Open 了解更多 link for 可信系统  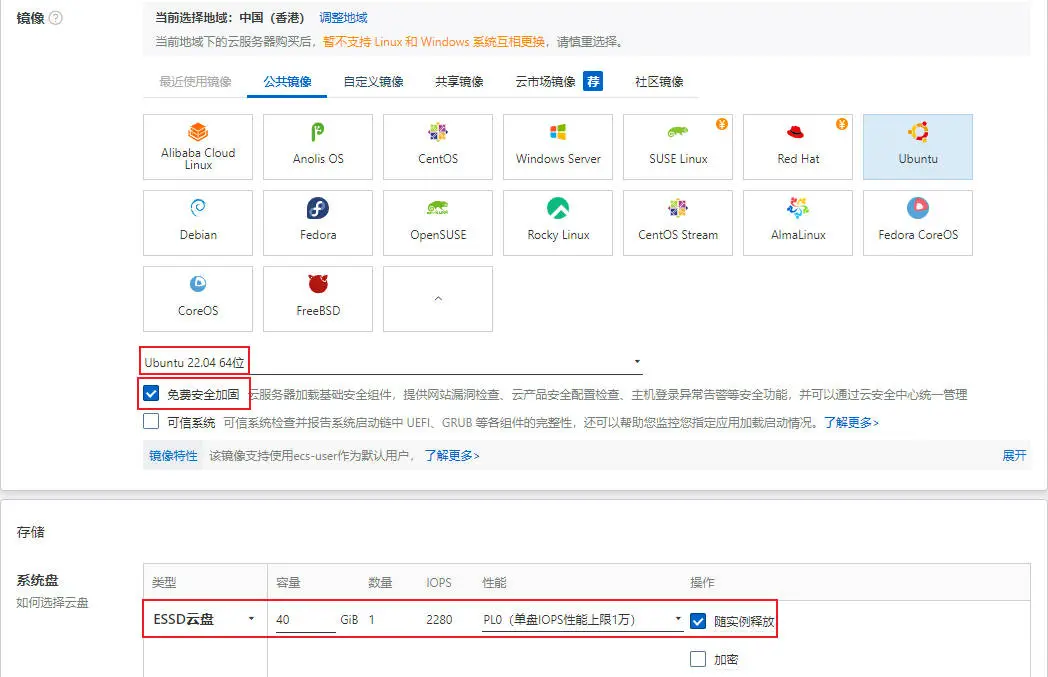click(851, 422)
